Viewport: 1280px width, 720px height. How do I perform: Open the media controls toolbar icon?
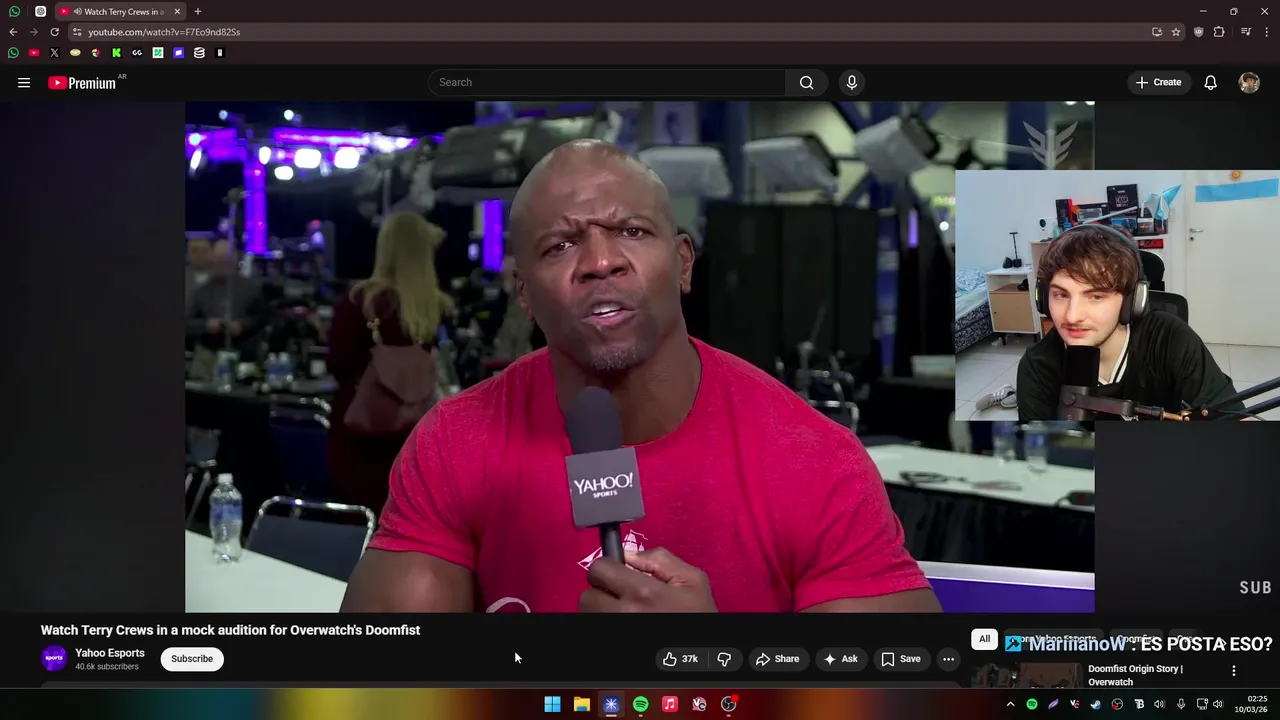pos(1246,32)
